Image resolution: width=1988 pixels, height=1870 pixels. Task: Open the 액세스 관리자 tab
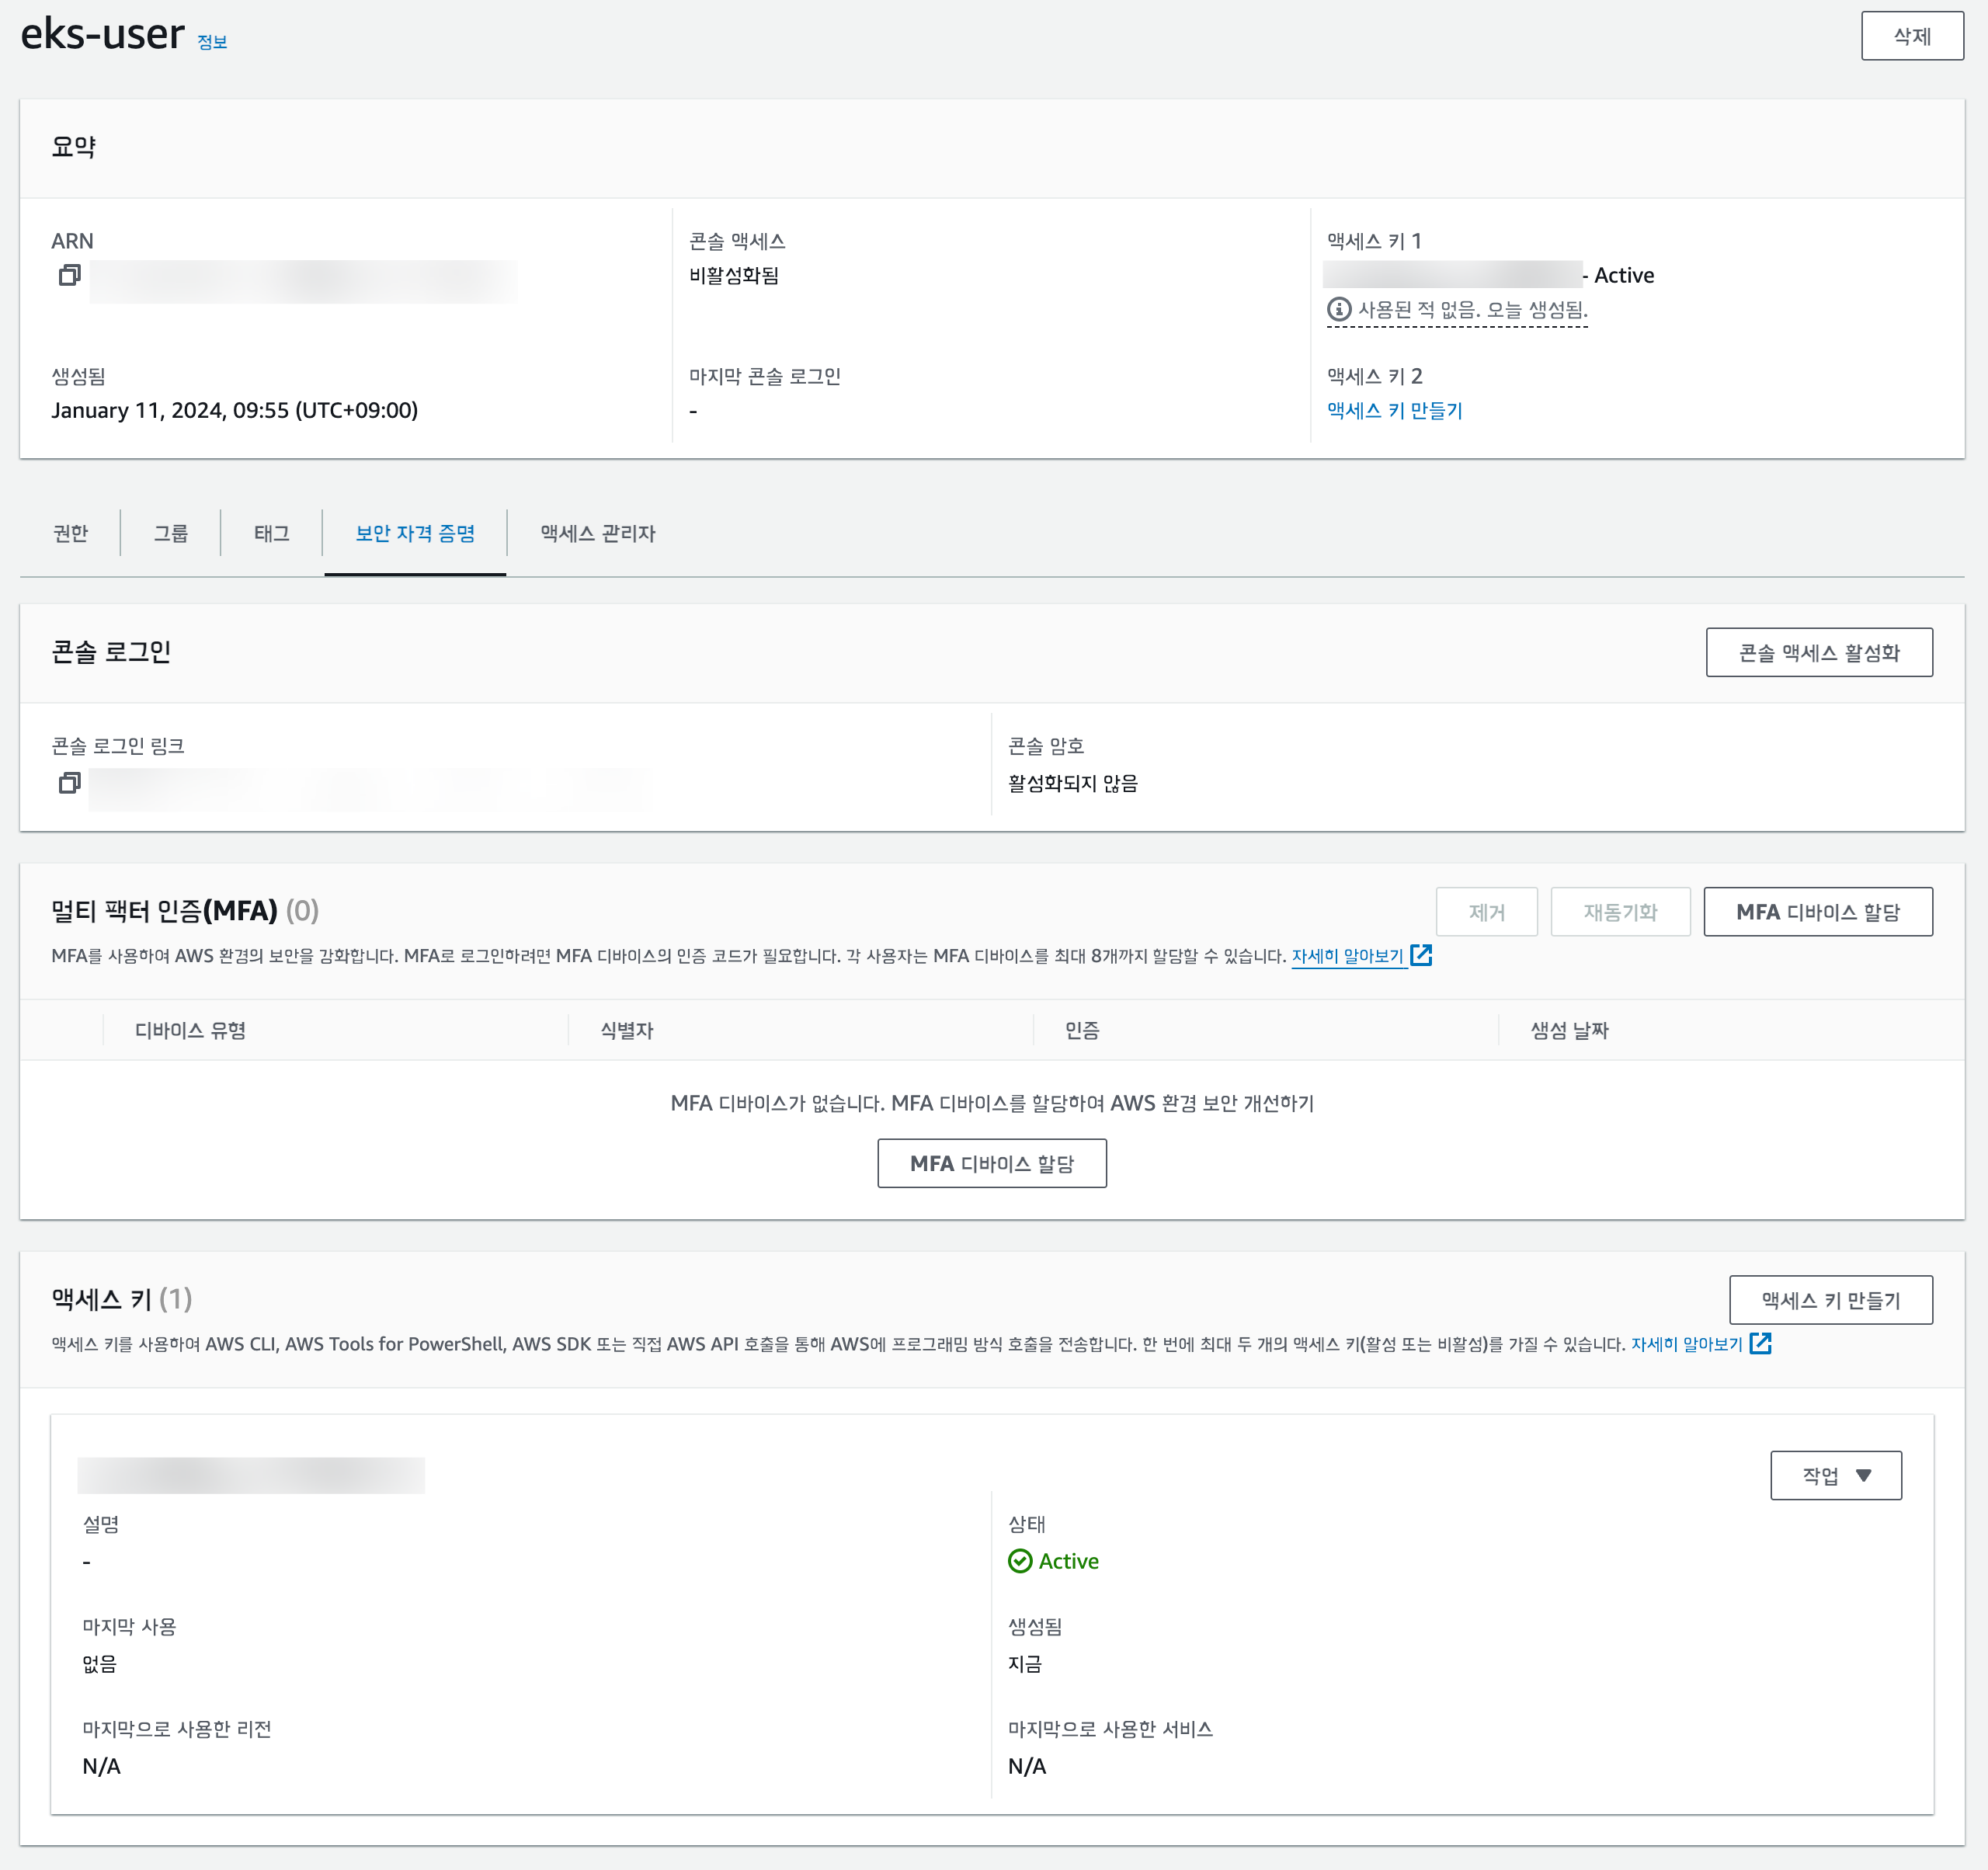coord(597,533)
